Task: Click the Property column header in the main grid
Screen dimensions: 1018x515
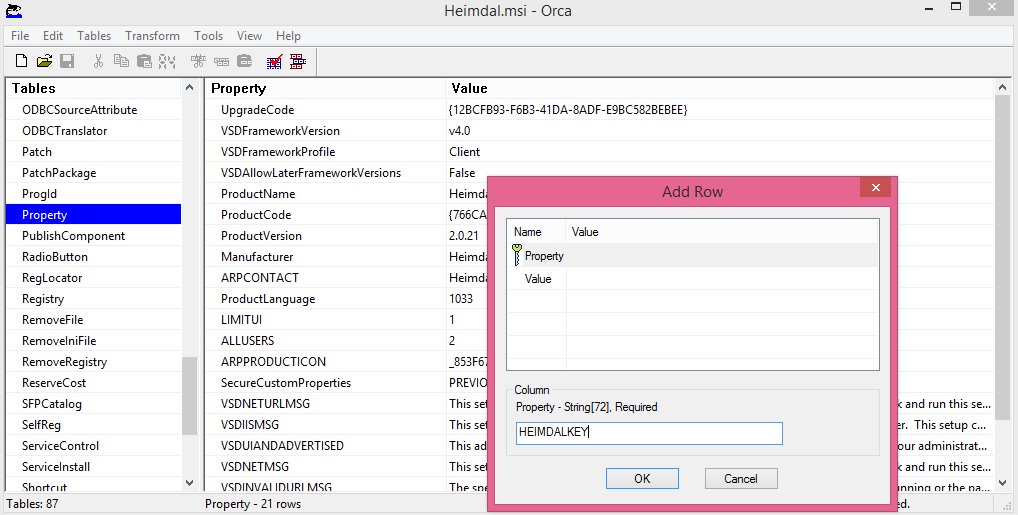Action: pyautogui.click(x=325, y=88)
